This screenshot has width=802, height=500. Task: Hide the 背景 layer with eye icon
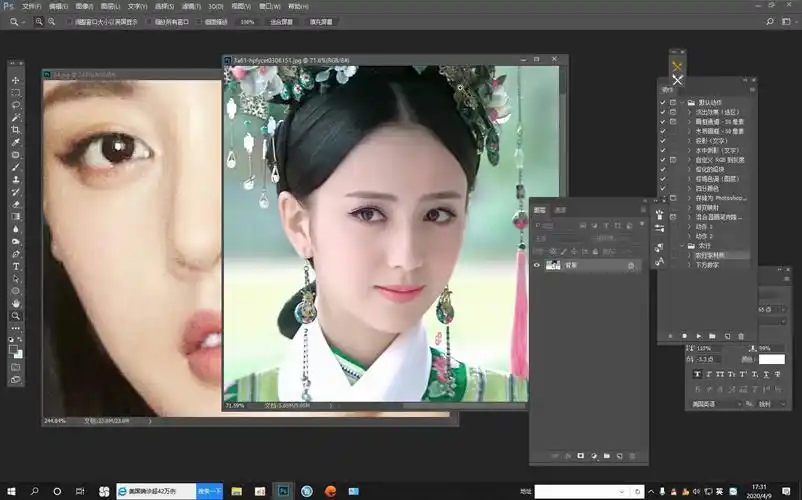(x=537, y=265)
